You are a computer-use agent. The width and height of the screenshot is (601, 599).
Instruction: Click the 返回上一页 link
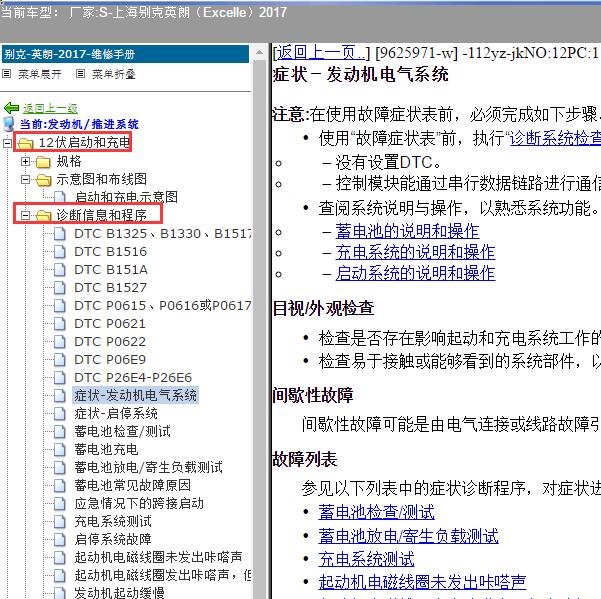pos(320,53)
